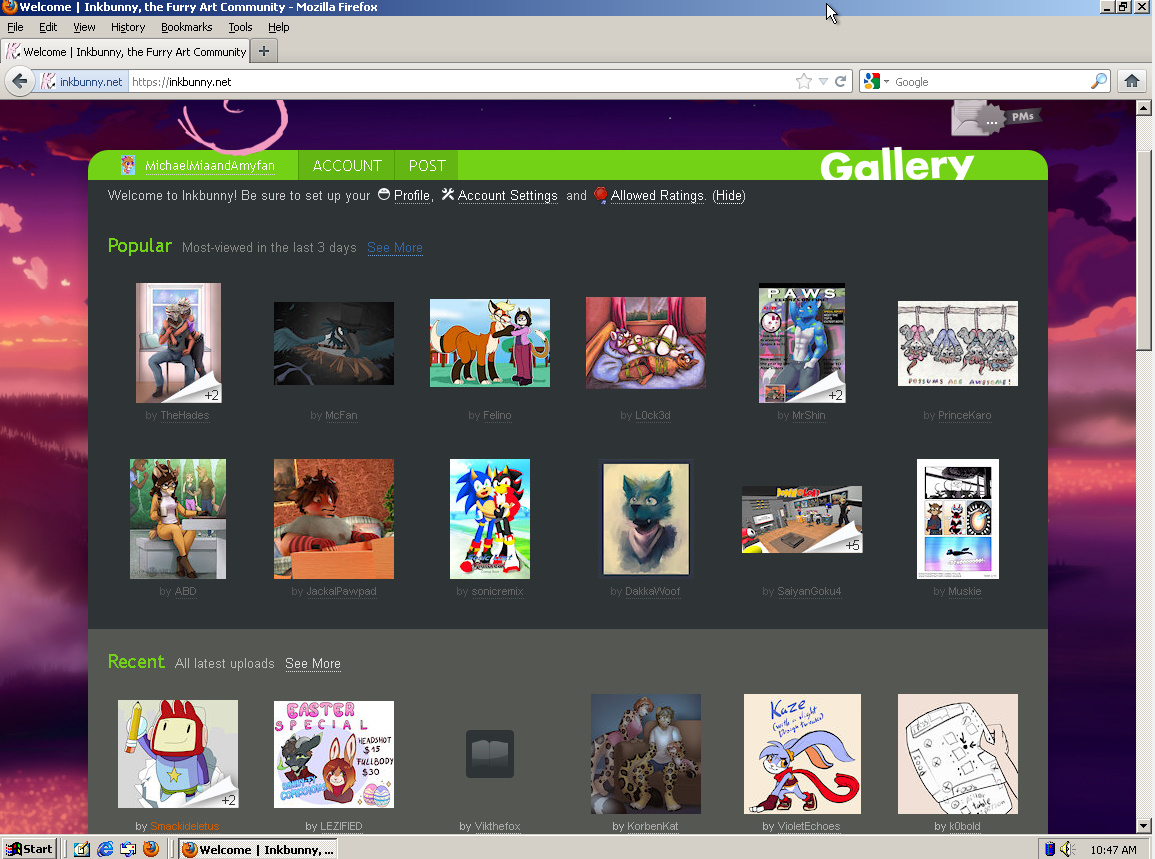Screen dimensions: 1155x859
Task: Open the History menu
Action: click(128, 27)
